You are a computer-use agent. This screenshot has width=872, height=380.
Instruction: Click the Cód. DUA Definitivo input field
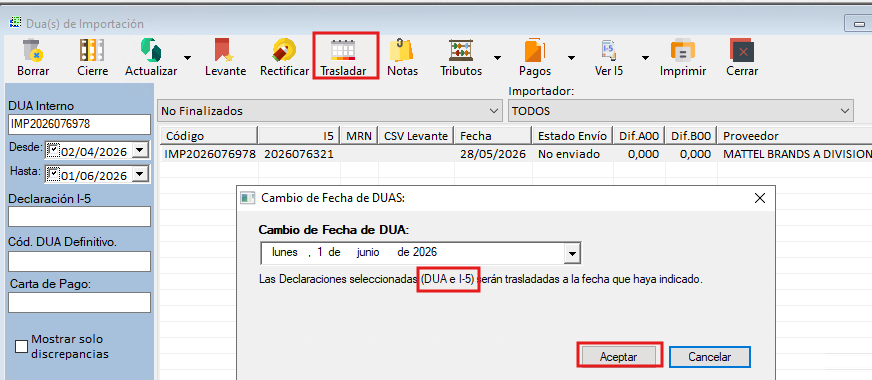[x=80, y=261]
